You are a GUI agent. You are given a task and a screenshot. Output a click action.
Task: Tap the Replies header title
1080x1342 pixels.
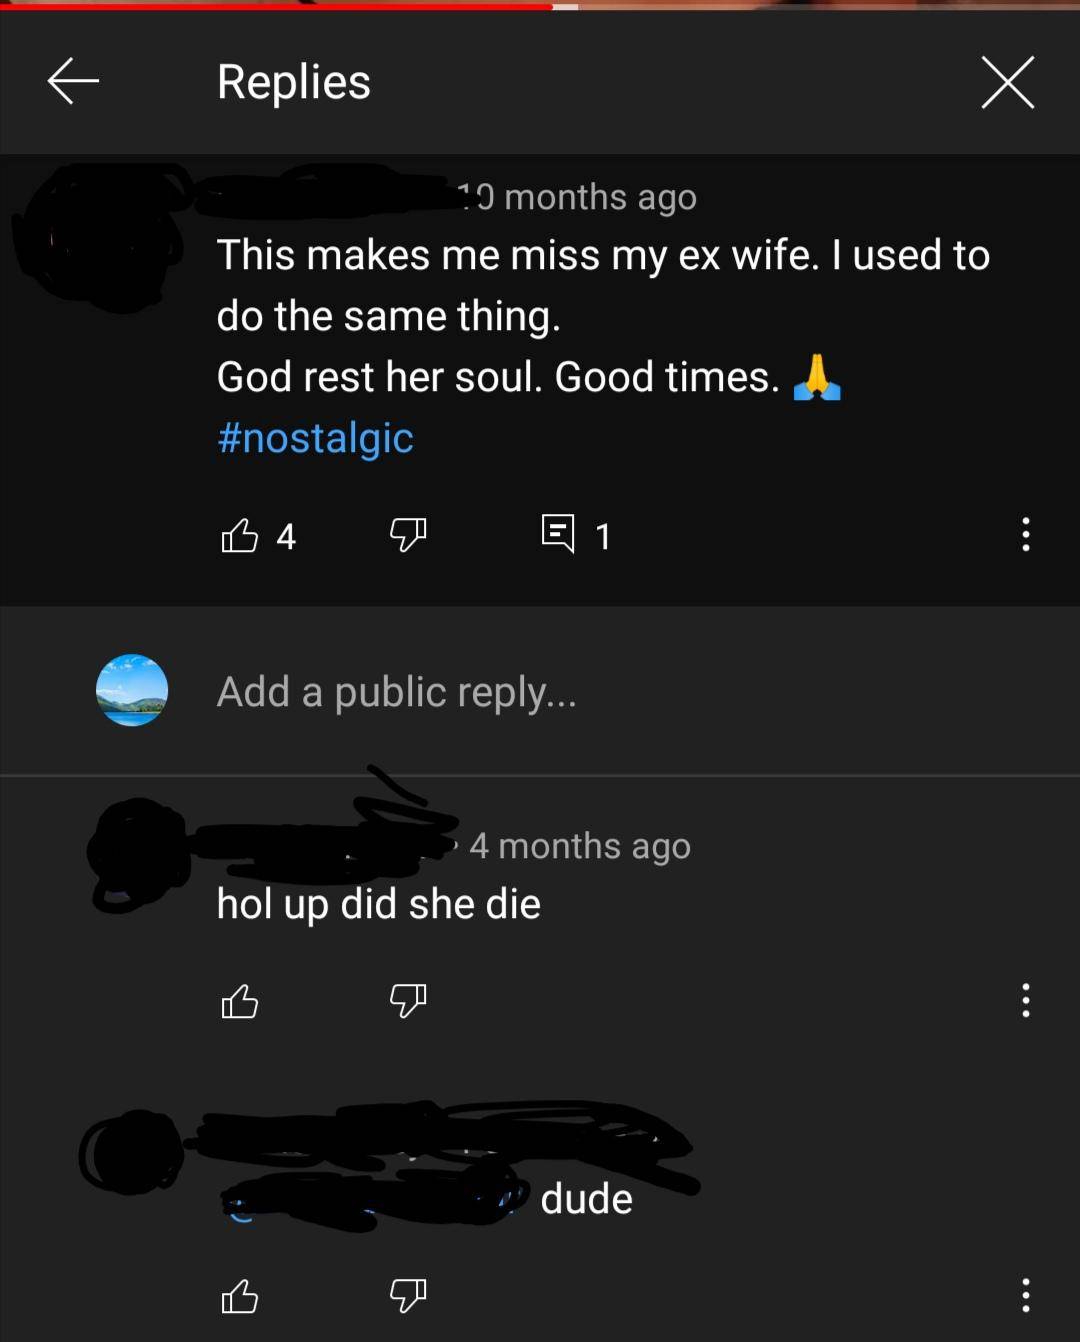pos(294,82)
